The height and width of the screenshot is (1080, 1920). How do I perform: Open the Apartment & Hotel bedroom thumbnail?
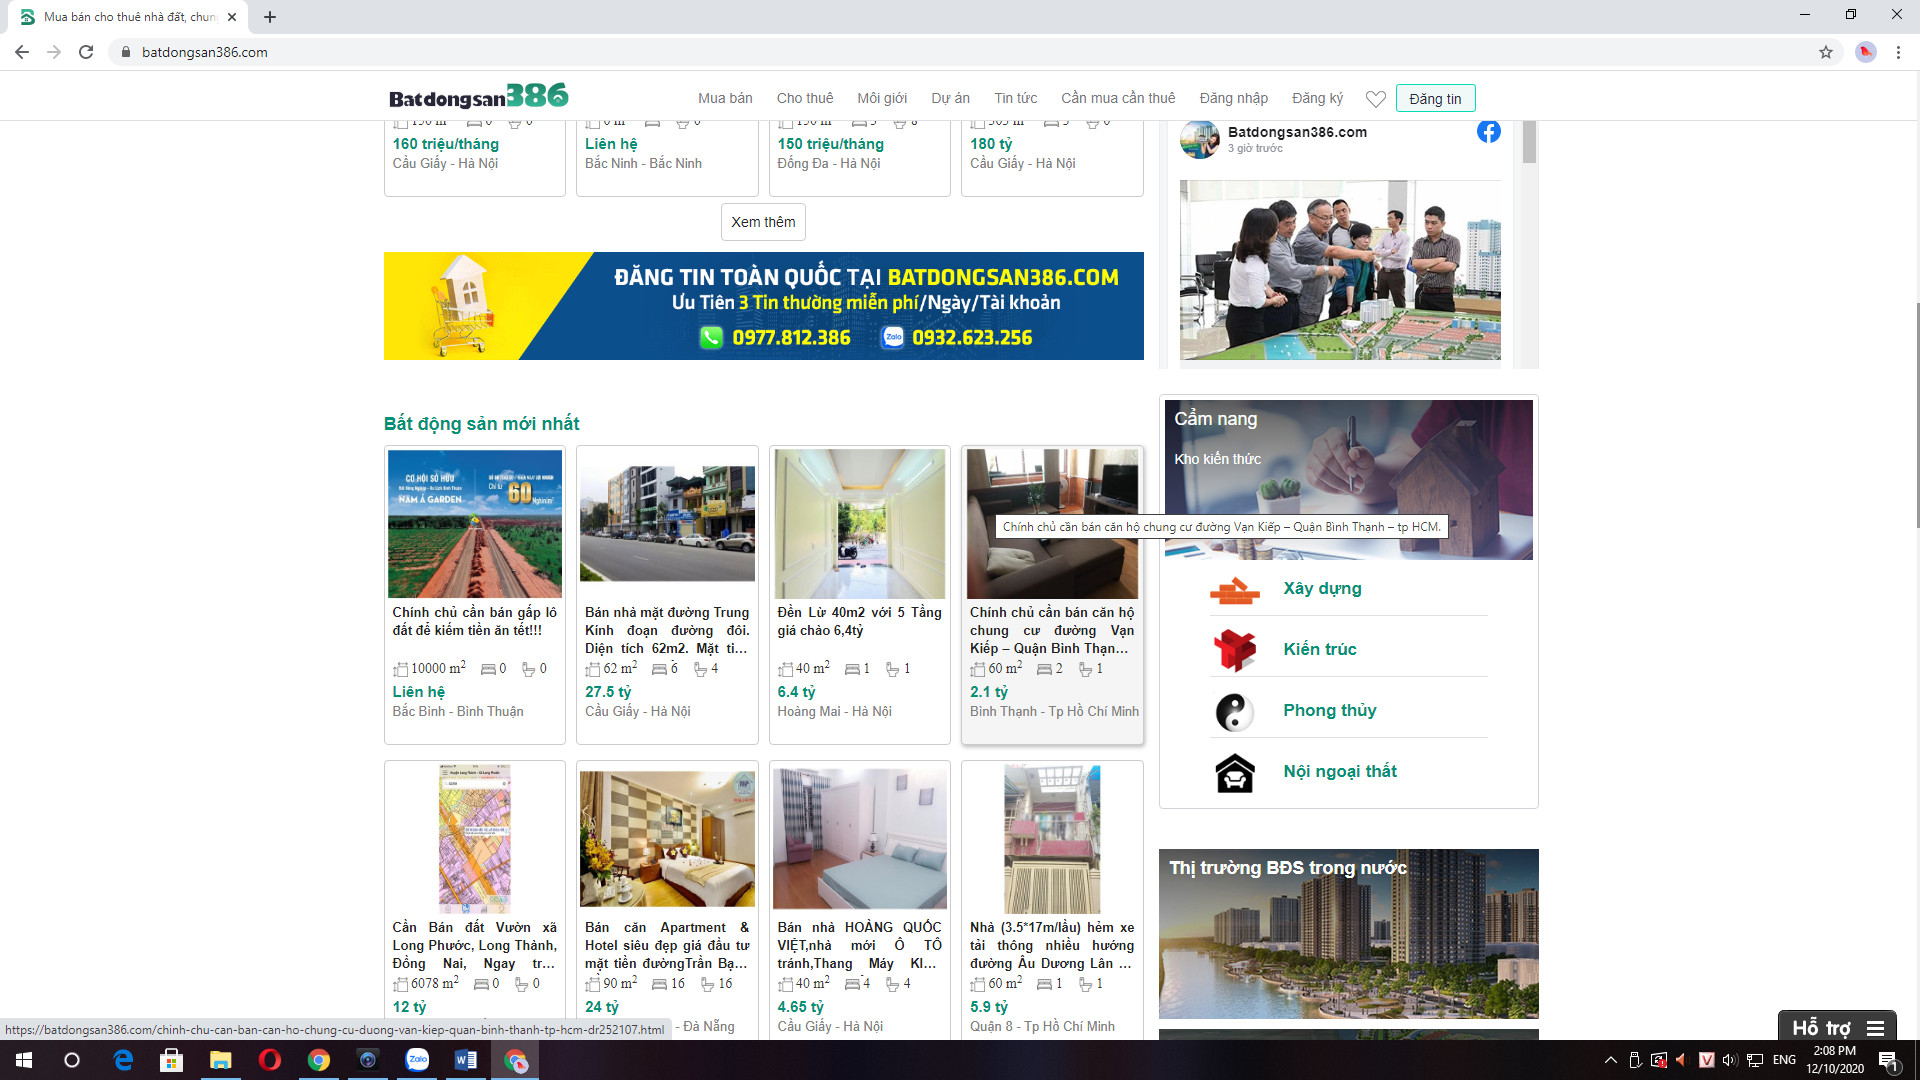667,839
